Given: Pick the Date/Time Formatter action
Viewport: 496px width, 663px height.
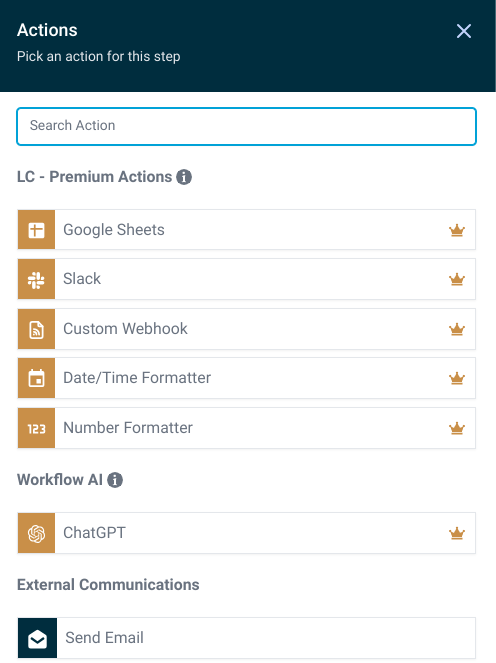Looking at the screenshot, I should click(x=247, y=378).
